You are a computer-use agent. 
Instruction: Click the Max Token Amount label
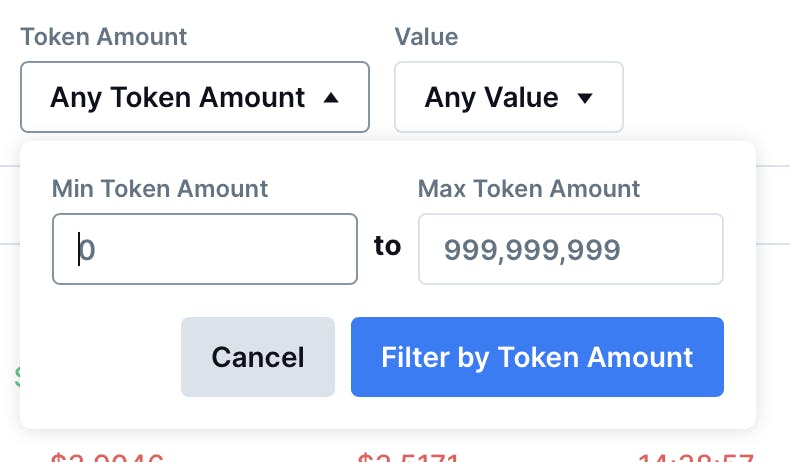click(529, 189)
